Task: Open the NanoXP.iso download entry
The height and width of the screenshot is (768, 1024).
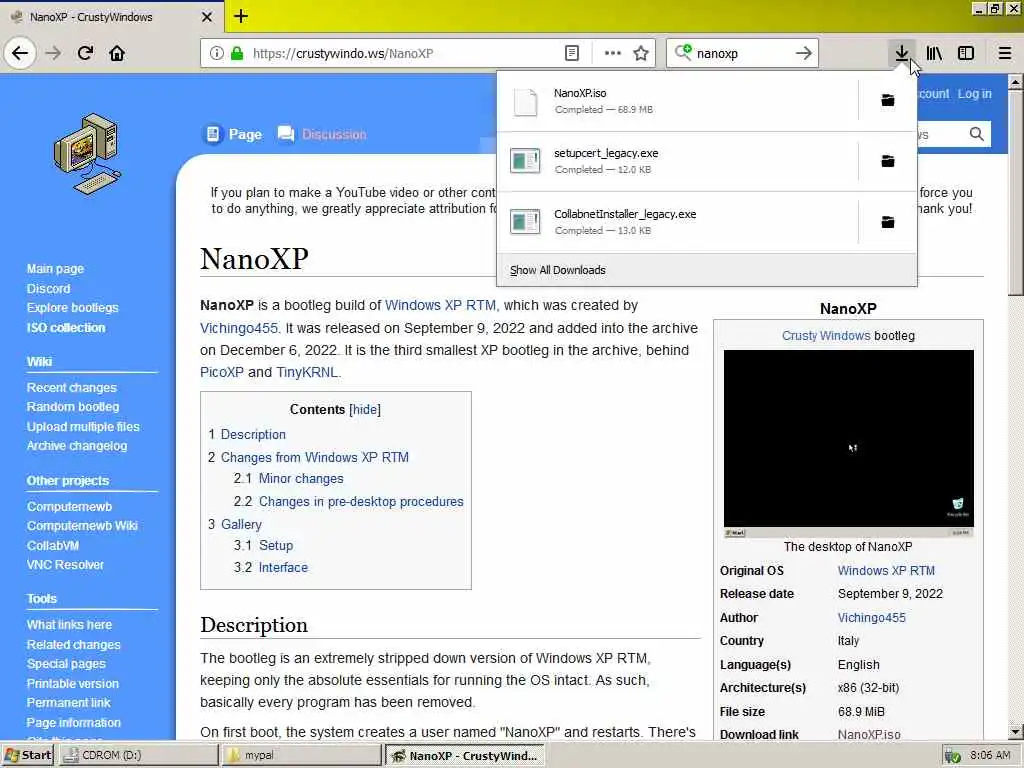Action: [677, 101]
